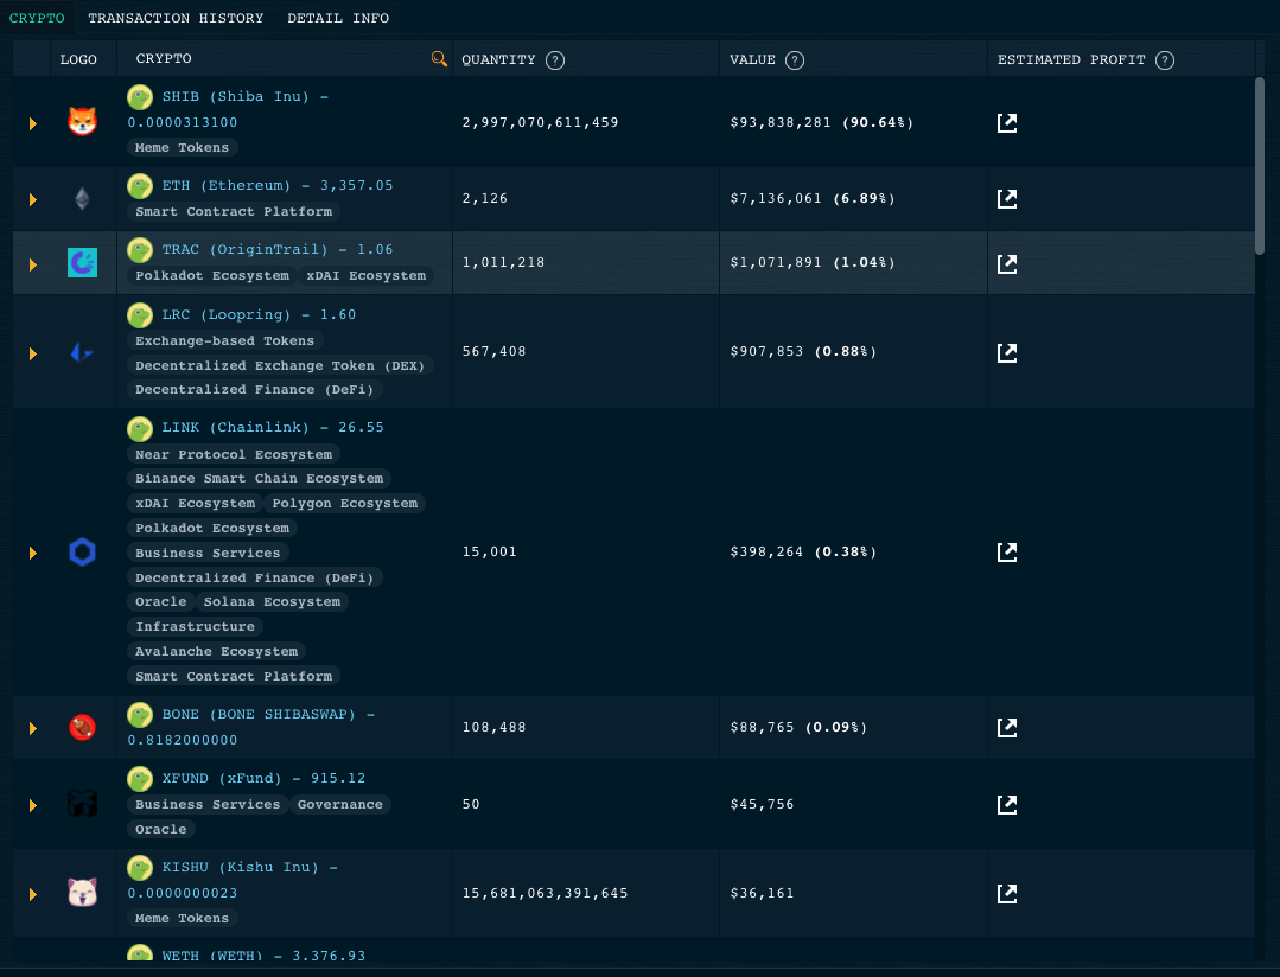Open the XFUND (xFund) link
The width and height of the screenshot is (1280, 977).
[264, 778]
